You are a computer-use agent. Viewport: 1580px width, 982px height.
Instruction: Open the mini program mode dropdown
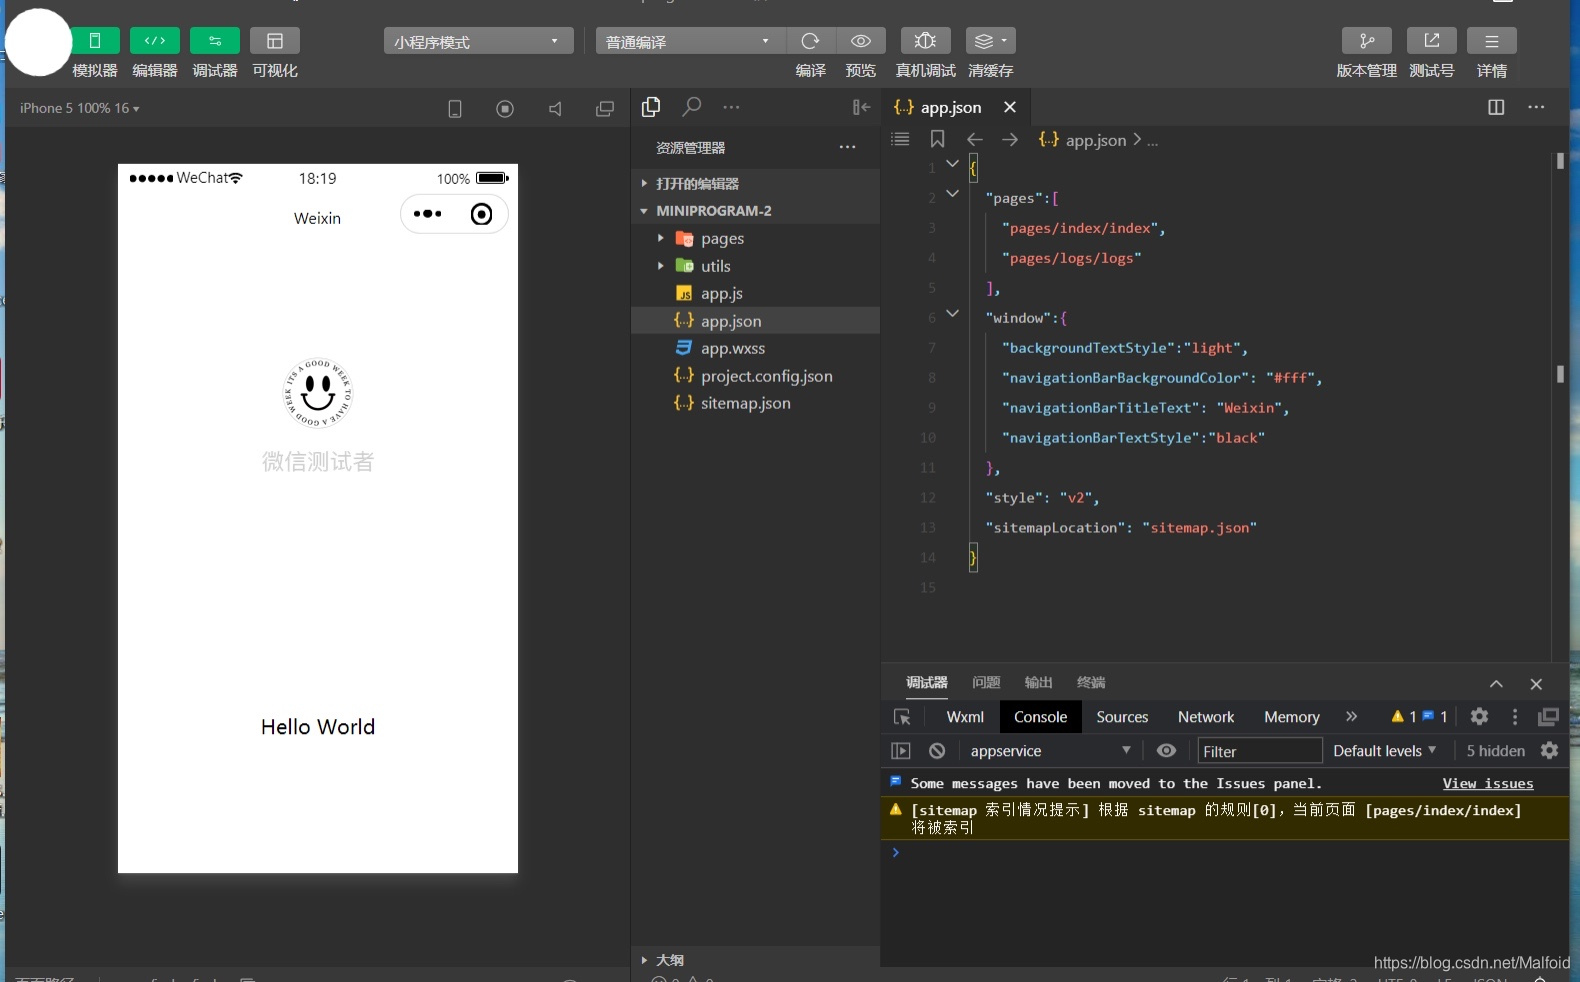[x=478, y=41]
